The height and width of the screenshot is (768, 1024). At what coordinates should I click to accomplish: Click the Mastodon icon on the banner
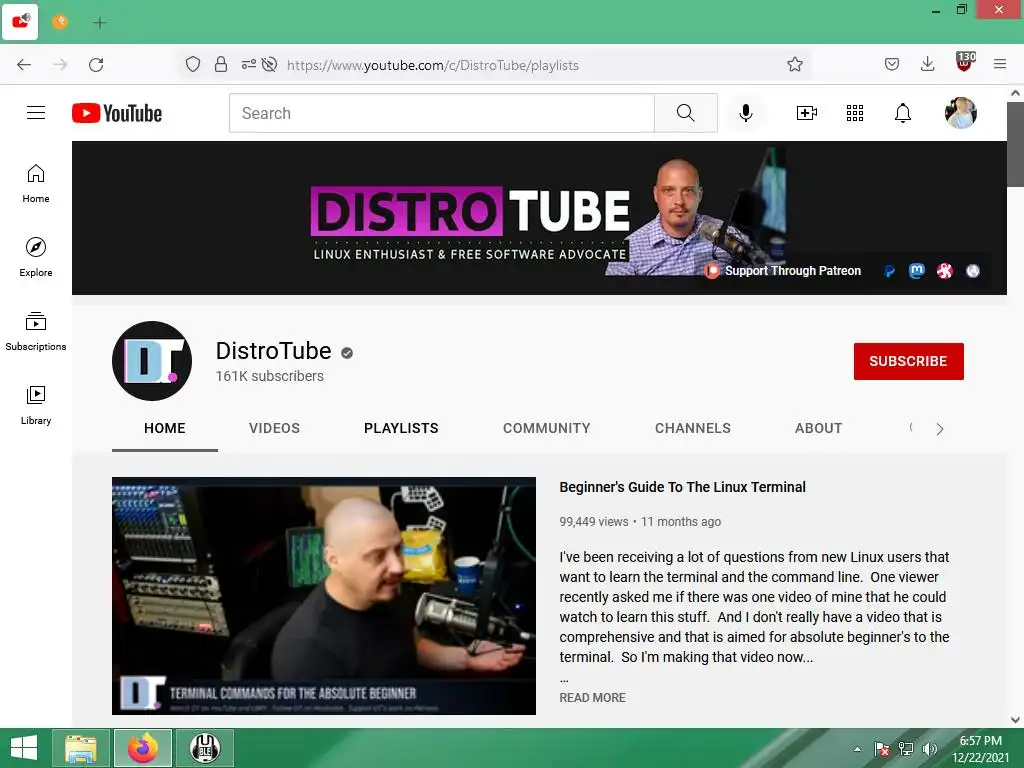point(917,270)
